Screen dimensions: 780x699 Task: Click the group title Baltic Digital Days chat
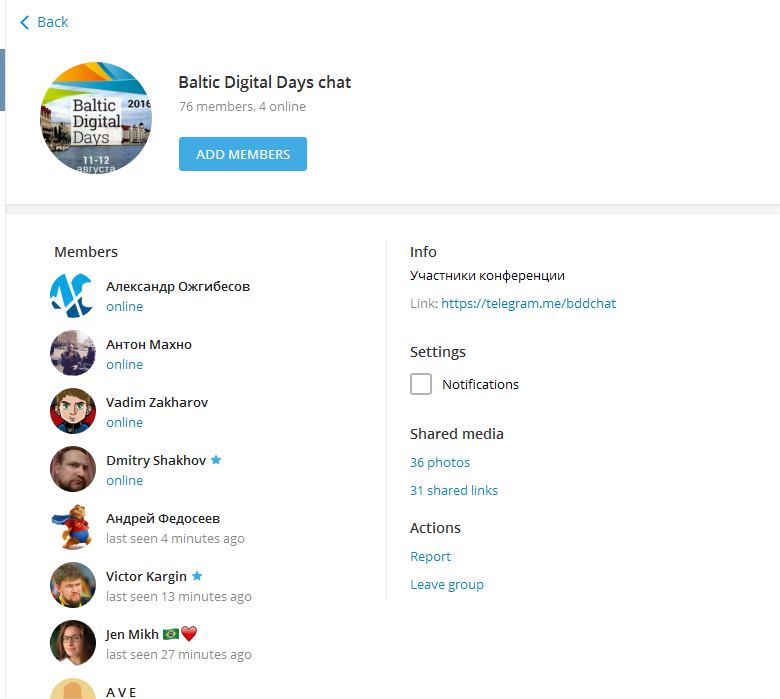point(265,82)
